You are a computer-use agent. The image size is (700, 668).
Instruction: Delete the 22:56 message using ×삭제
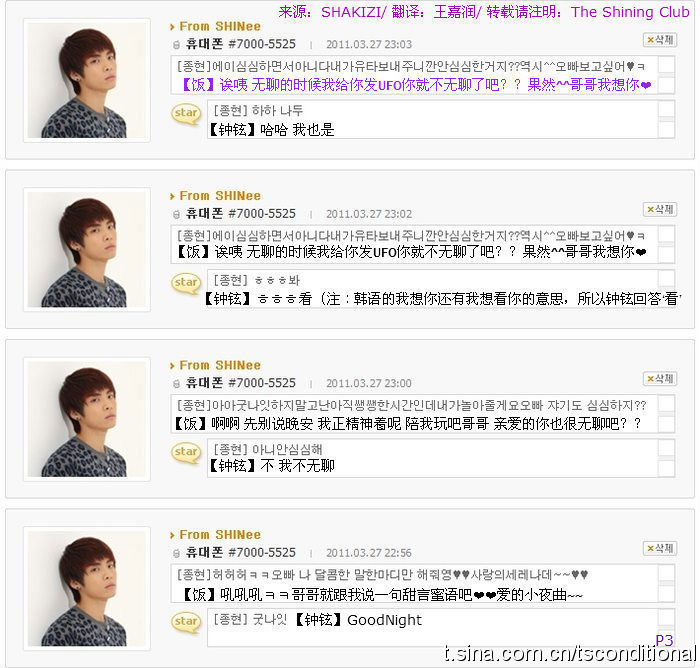[660, 548]
